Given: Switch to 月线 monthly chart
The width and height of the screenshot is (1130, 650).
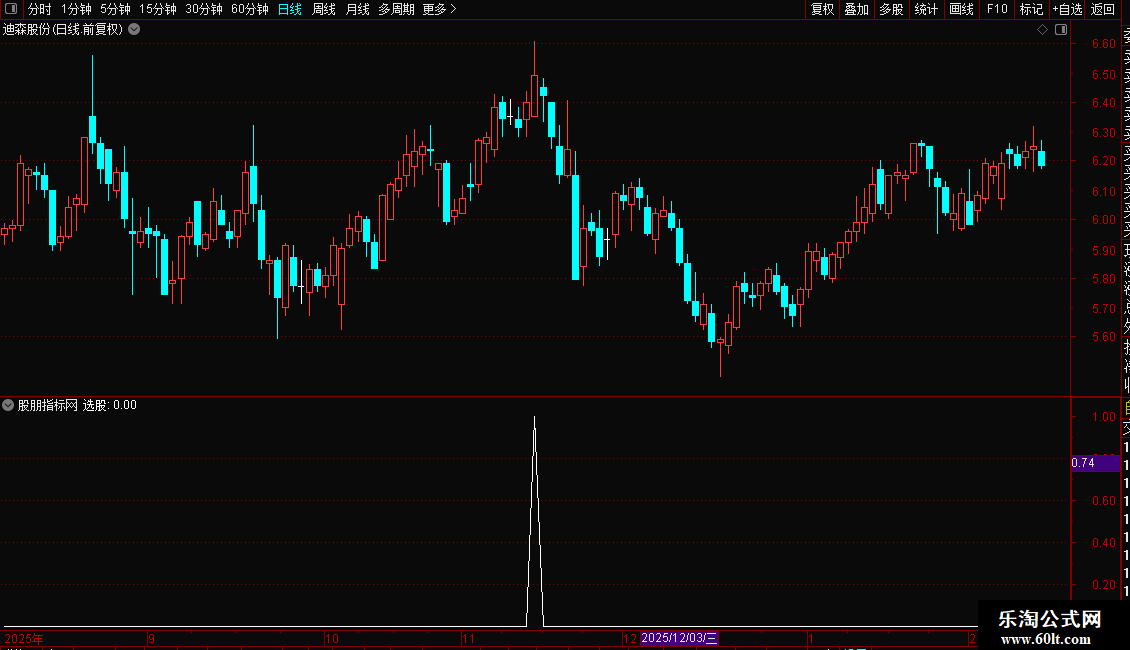Looking at the screenshot, I should tap(357, 9).
